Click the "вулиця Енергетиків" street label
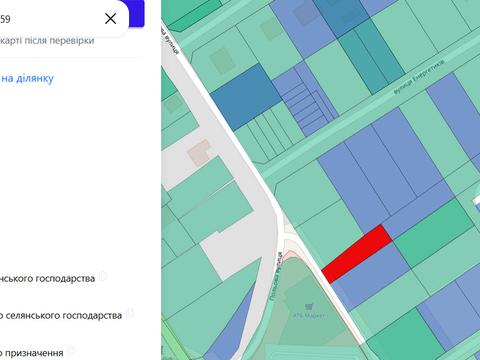 point(419,77)
